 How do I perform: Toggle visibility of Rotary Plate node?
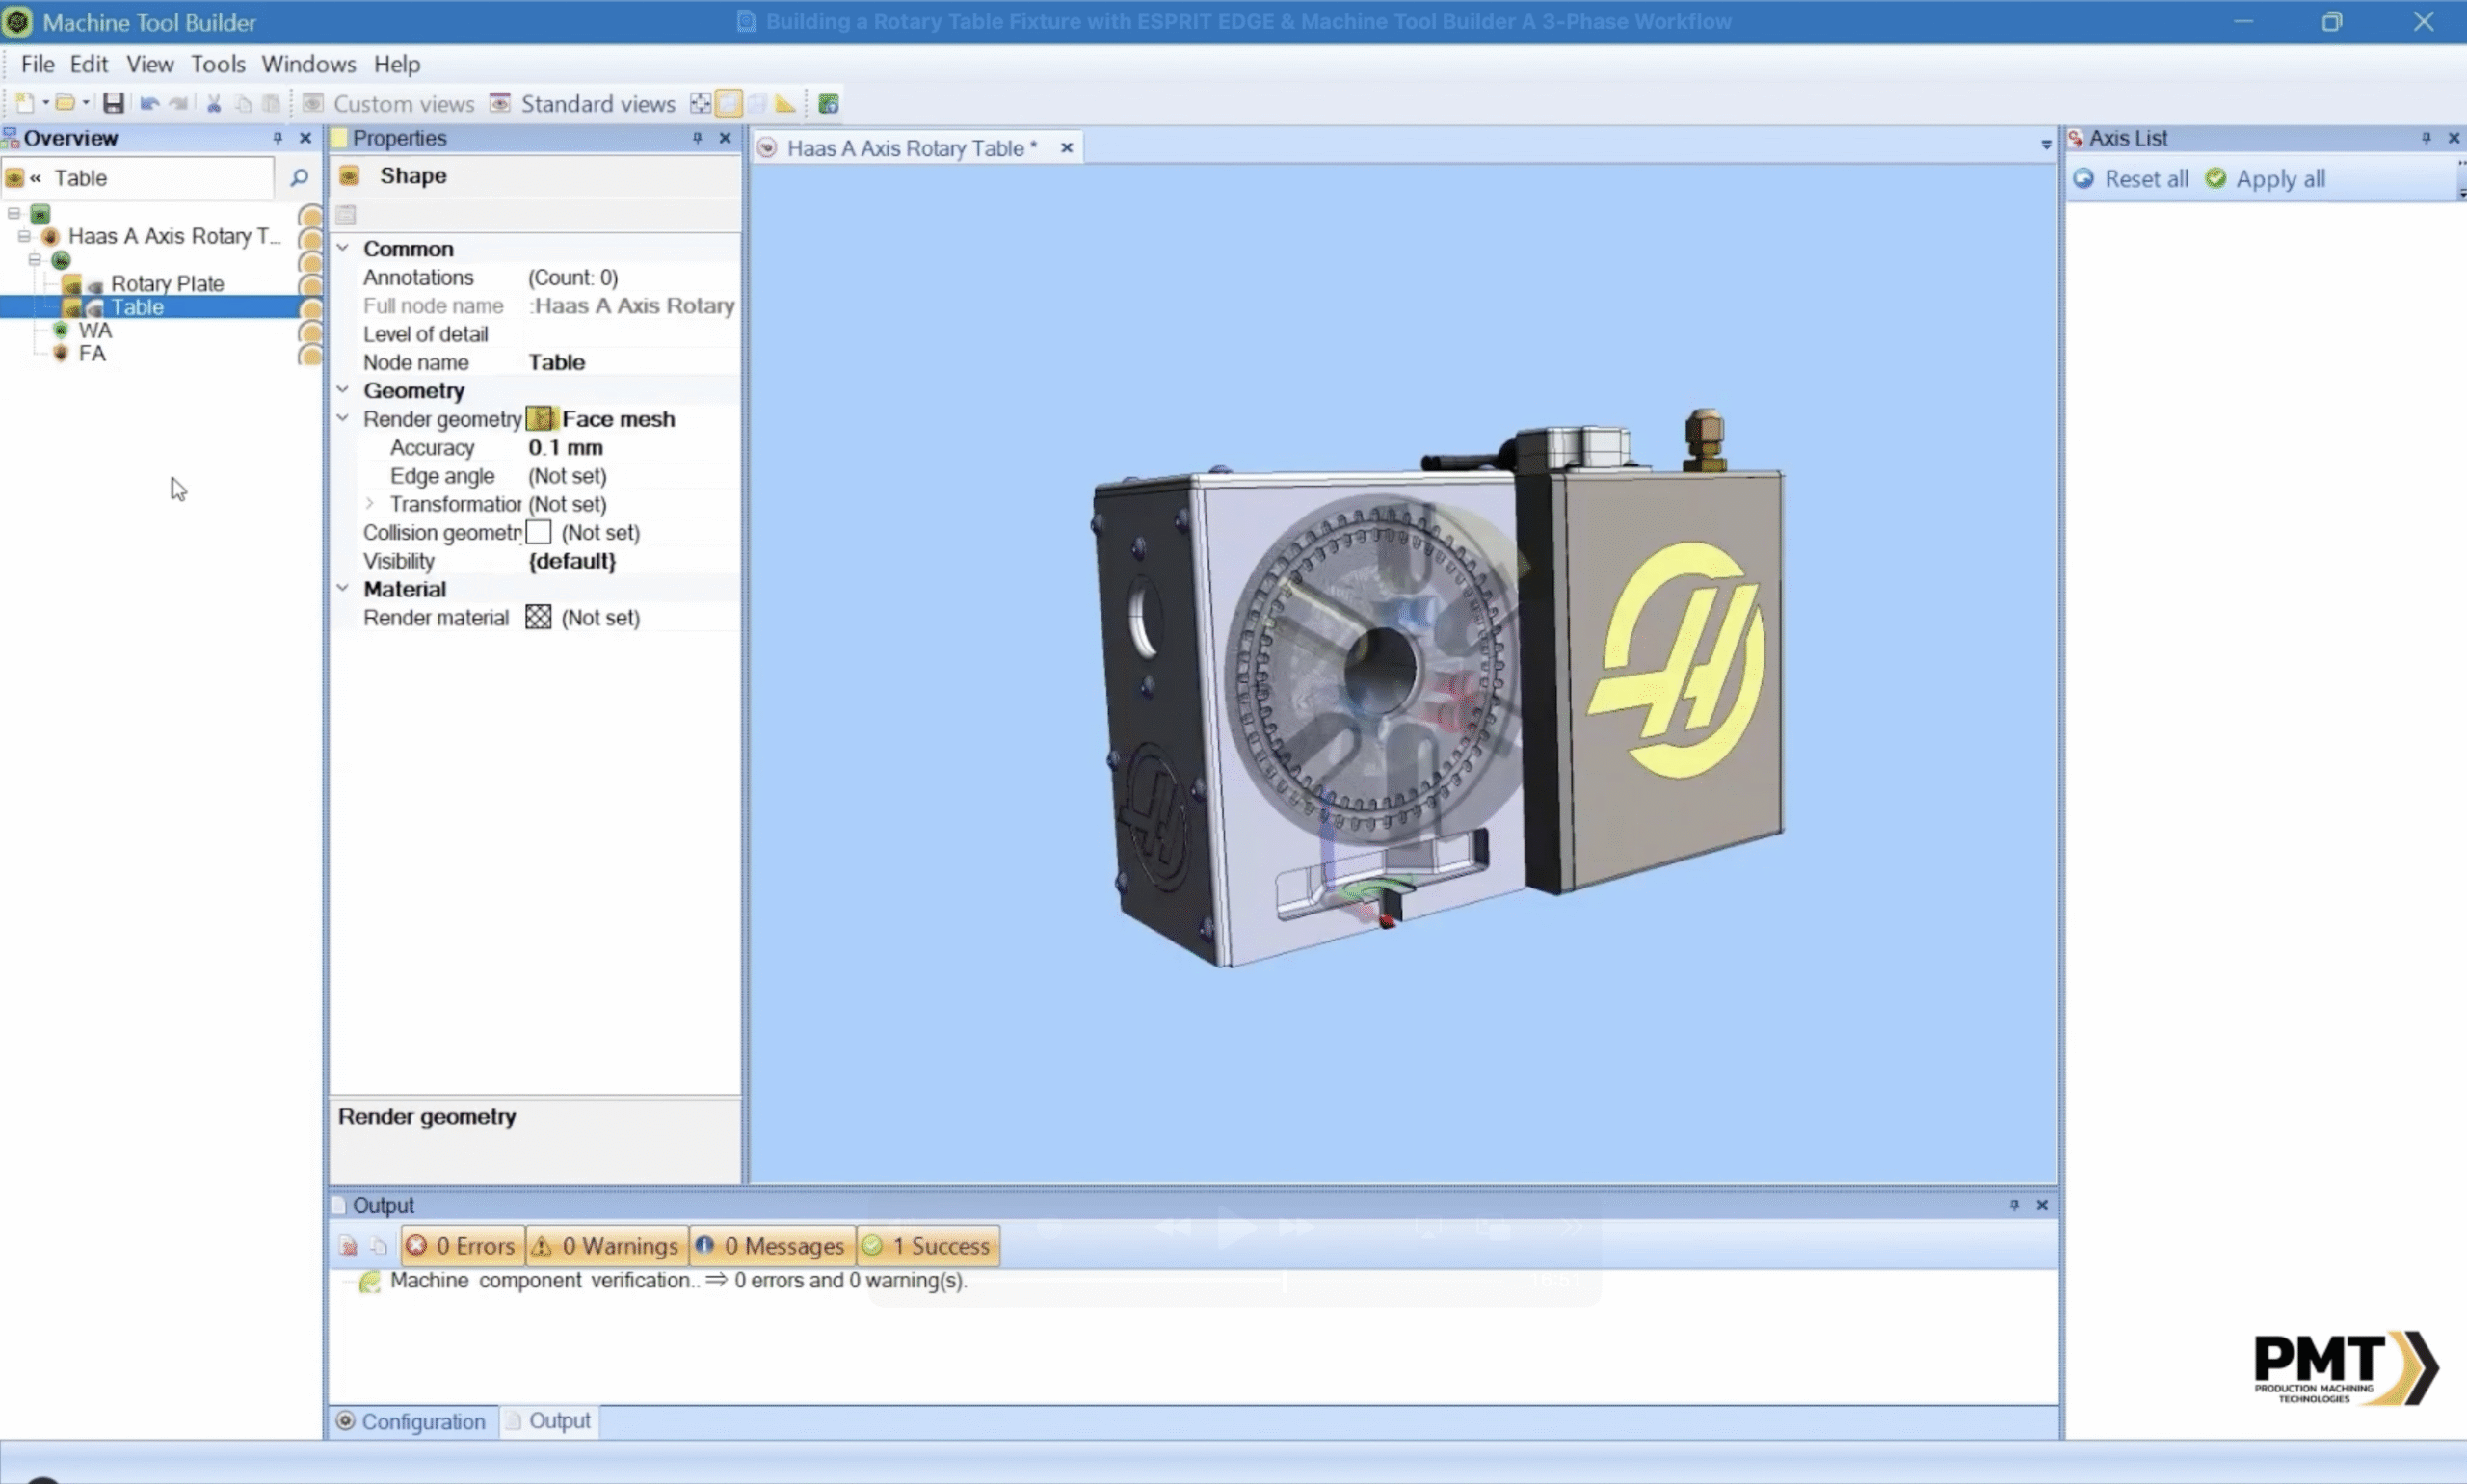click(x=310, y=284)
